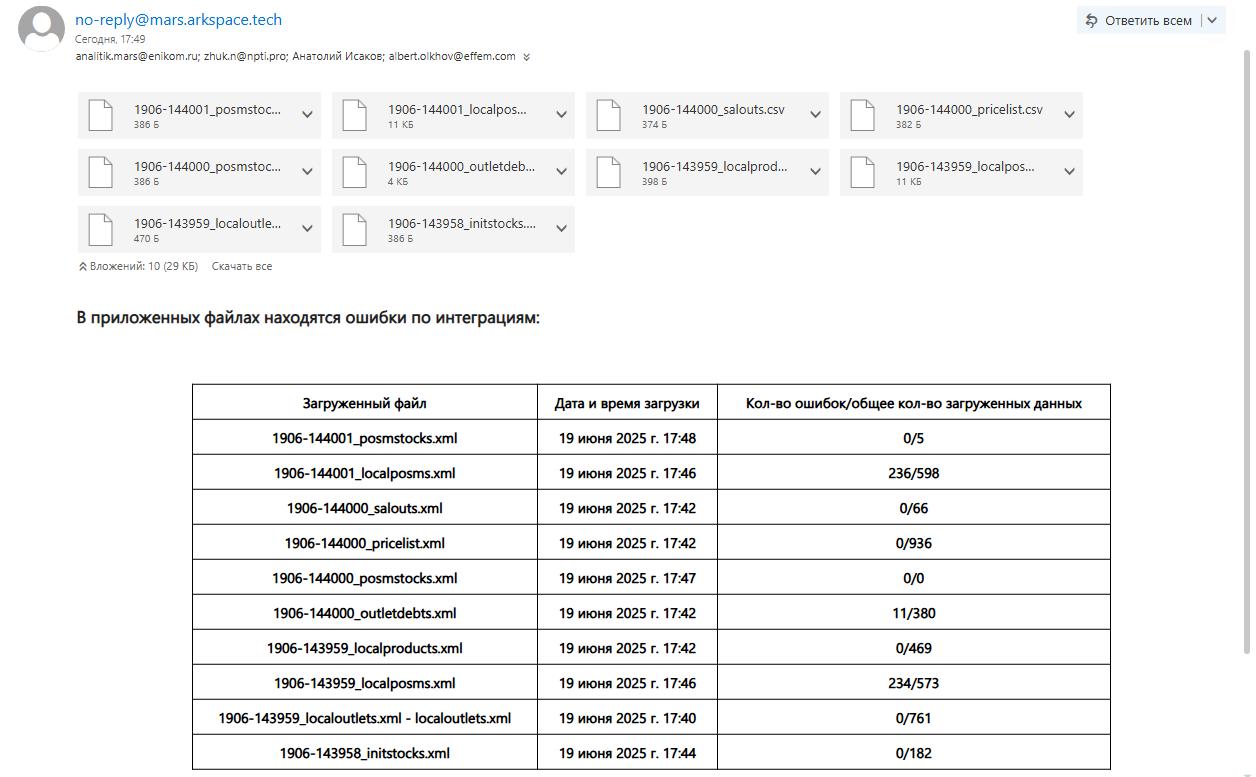Click recipient Анатолий Исаков
This screenshot has height=777, width=1256.
pos(338,56)
